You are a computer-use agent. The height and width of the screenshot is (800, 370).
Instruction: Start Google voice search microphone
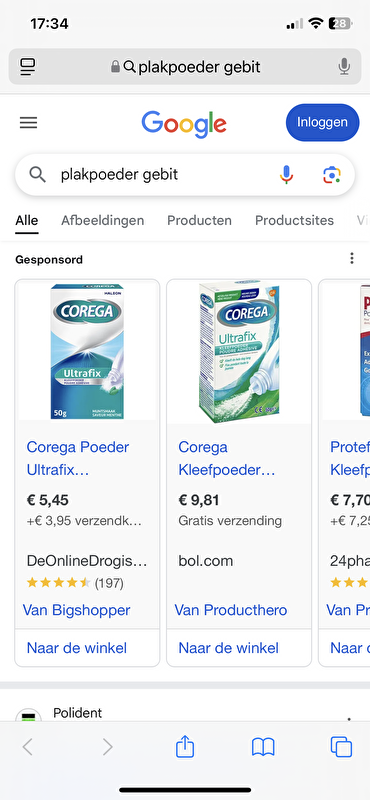pyautogui.click(x=287, y=174)
